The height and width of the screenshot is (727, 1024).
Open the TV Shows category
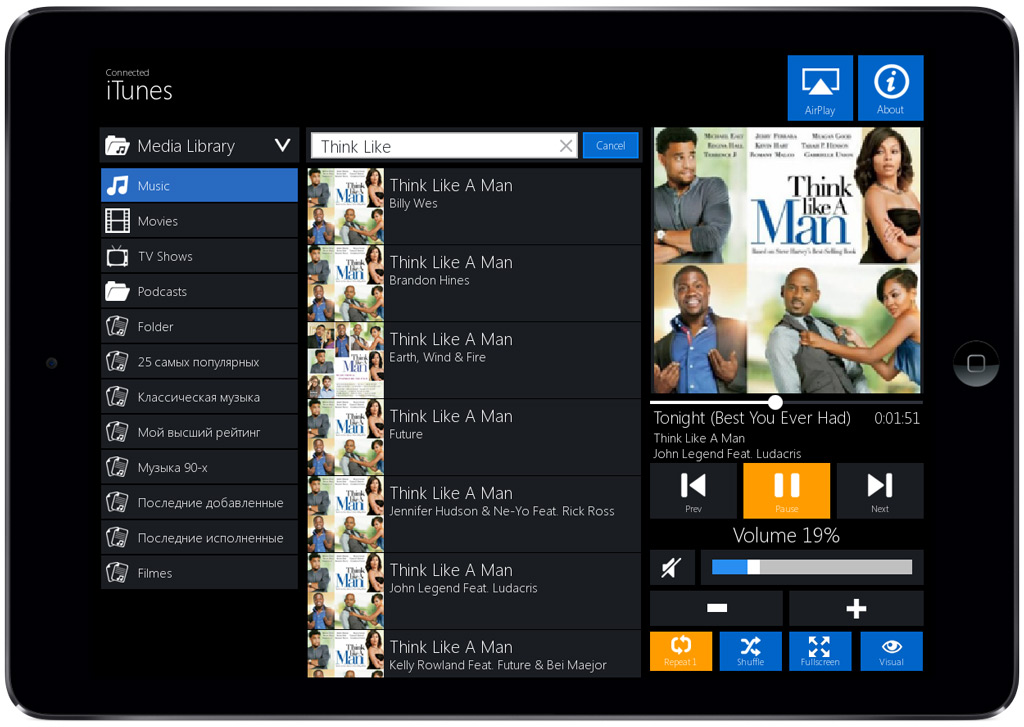click(x=199, y=256)
